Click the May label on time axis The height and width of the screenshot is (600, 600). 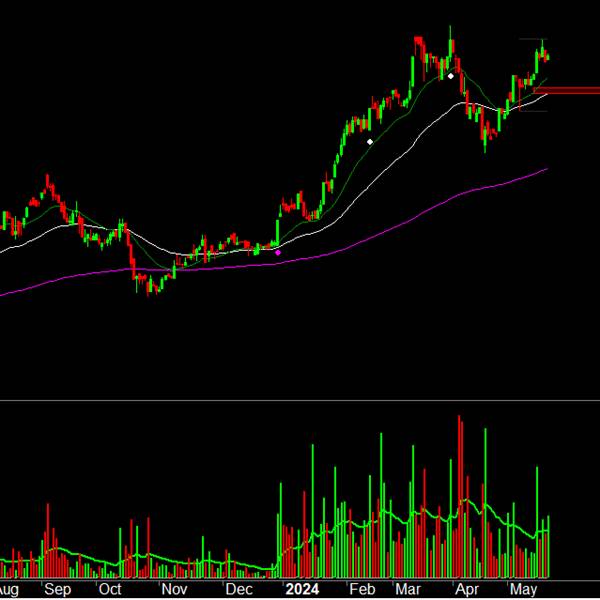point(523,590)
